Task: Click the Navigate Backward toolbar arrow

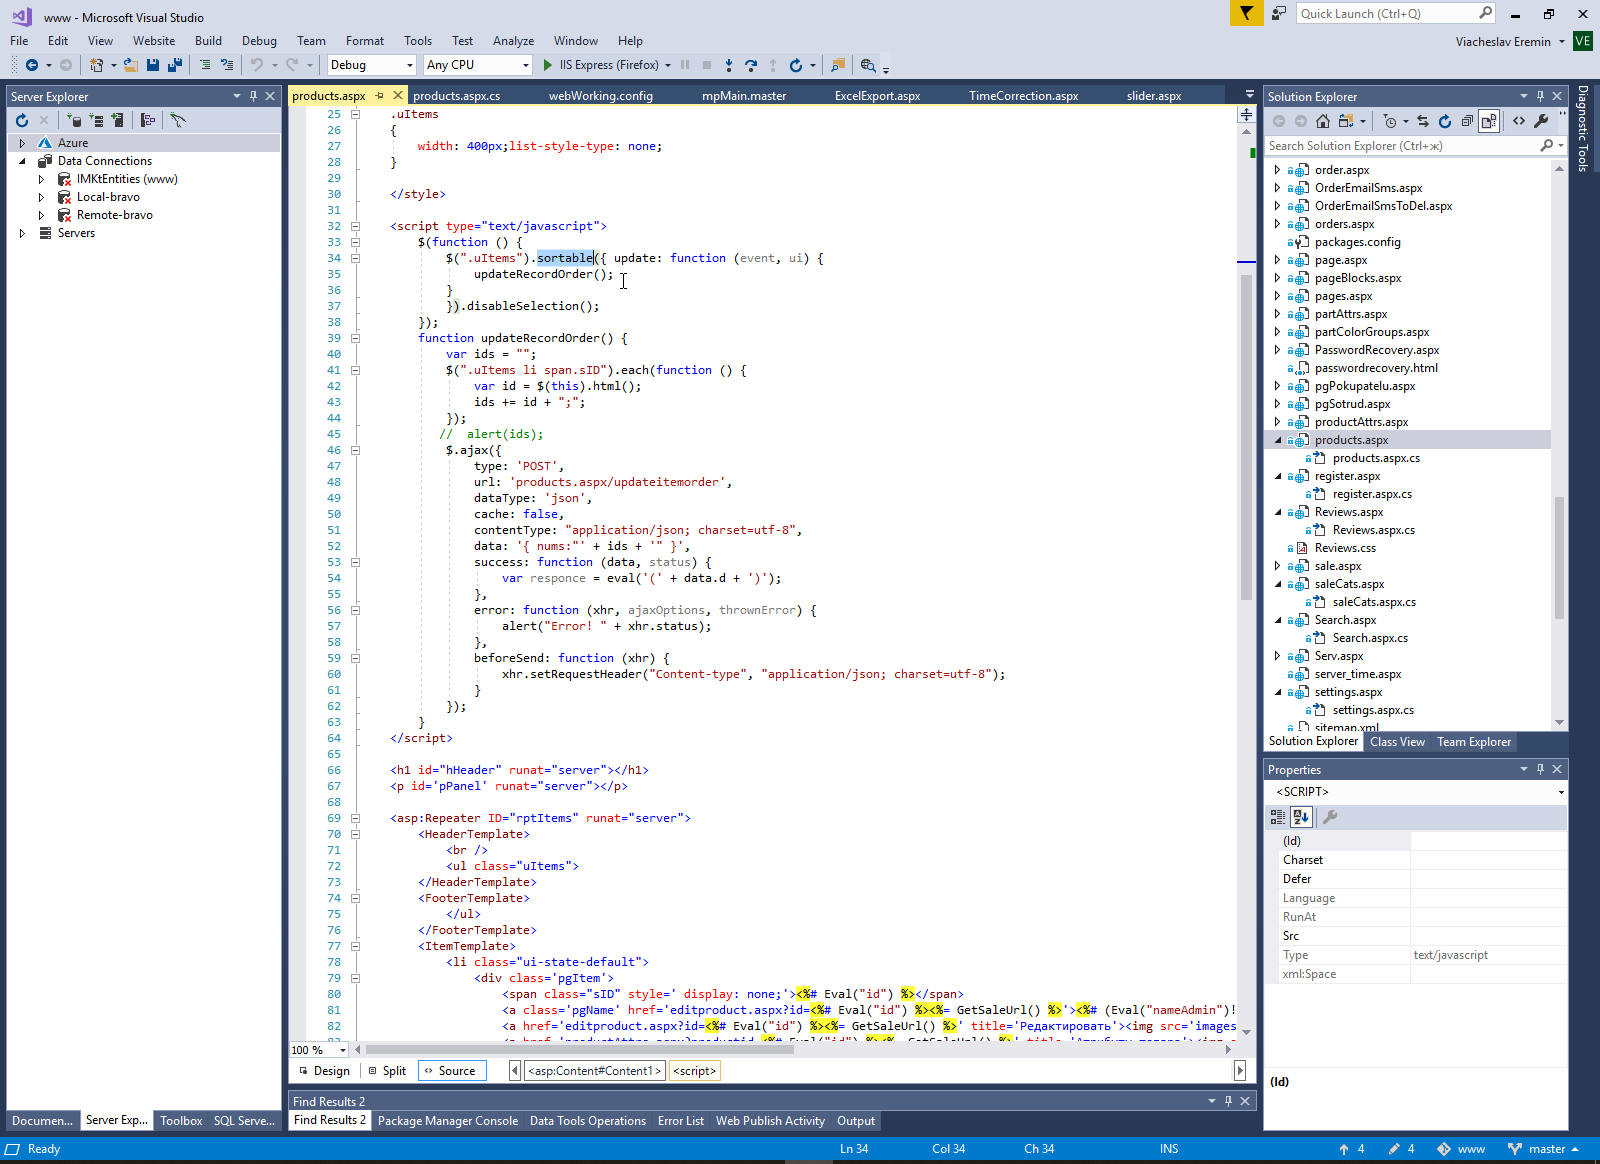Action: (32, 65)
